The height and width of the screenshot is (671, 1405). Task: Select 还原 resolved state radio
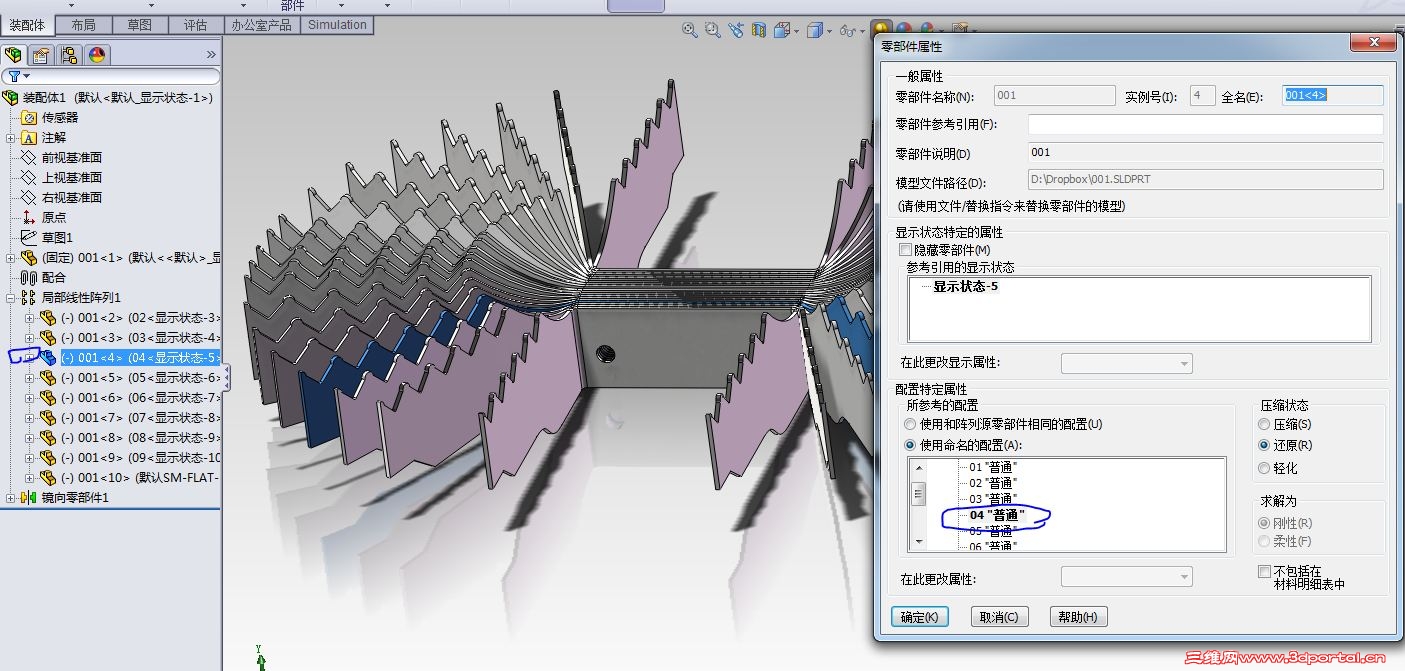1265,445
